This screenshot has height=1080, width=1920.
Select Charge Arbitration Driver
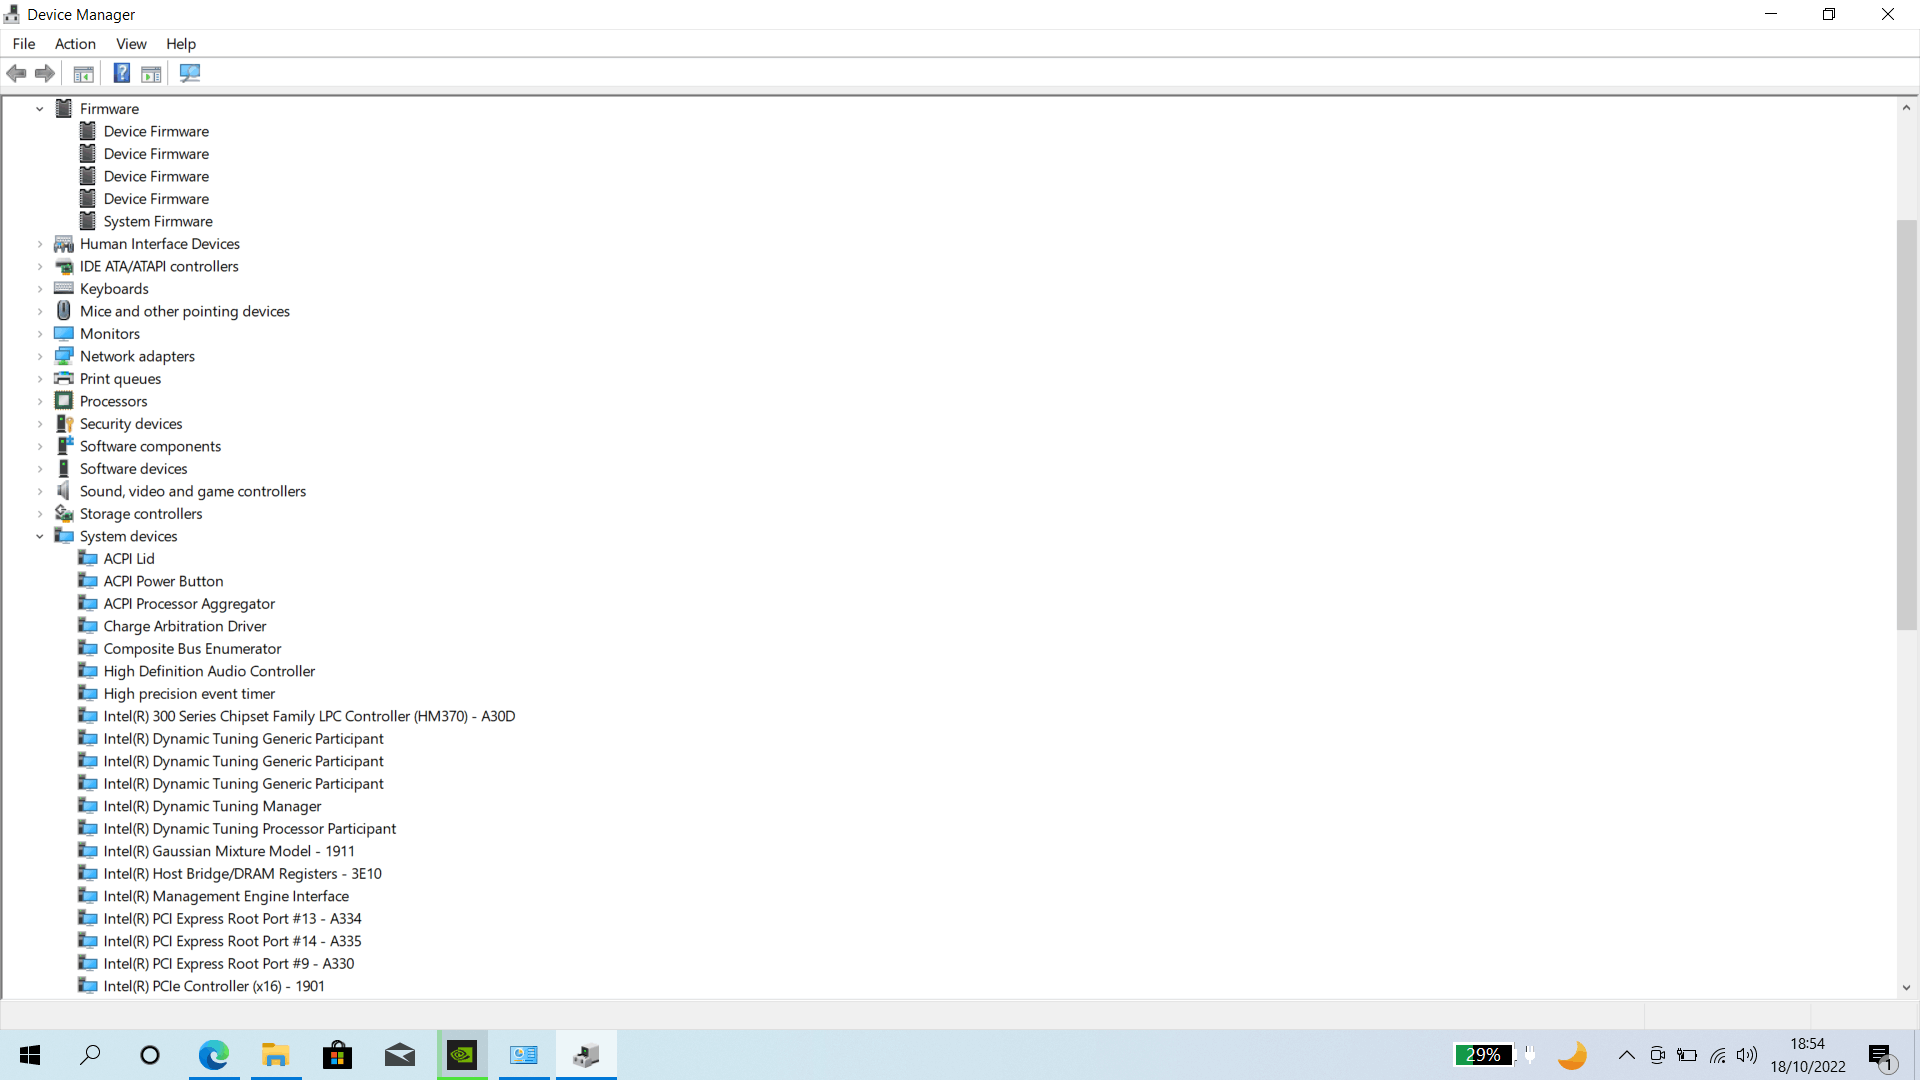pos(185,626)
